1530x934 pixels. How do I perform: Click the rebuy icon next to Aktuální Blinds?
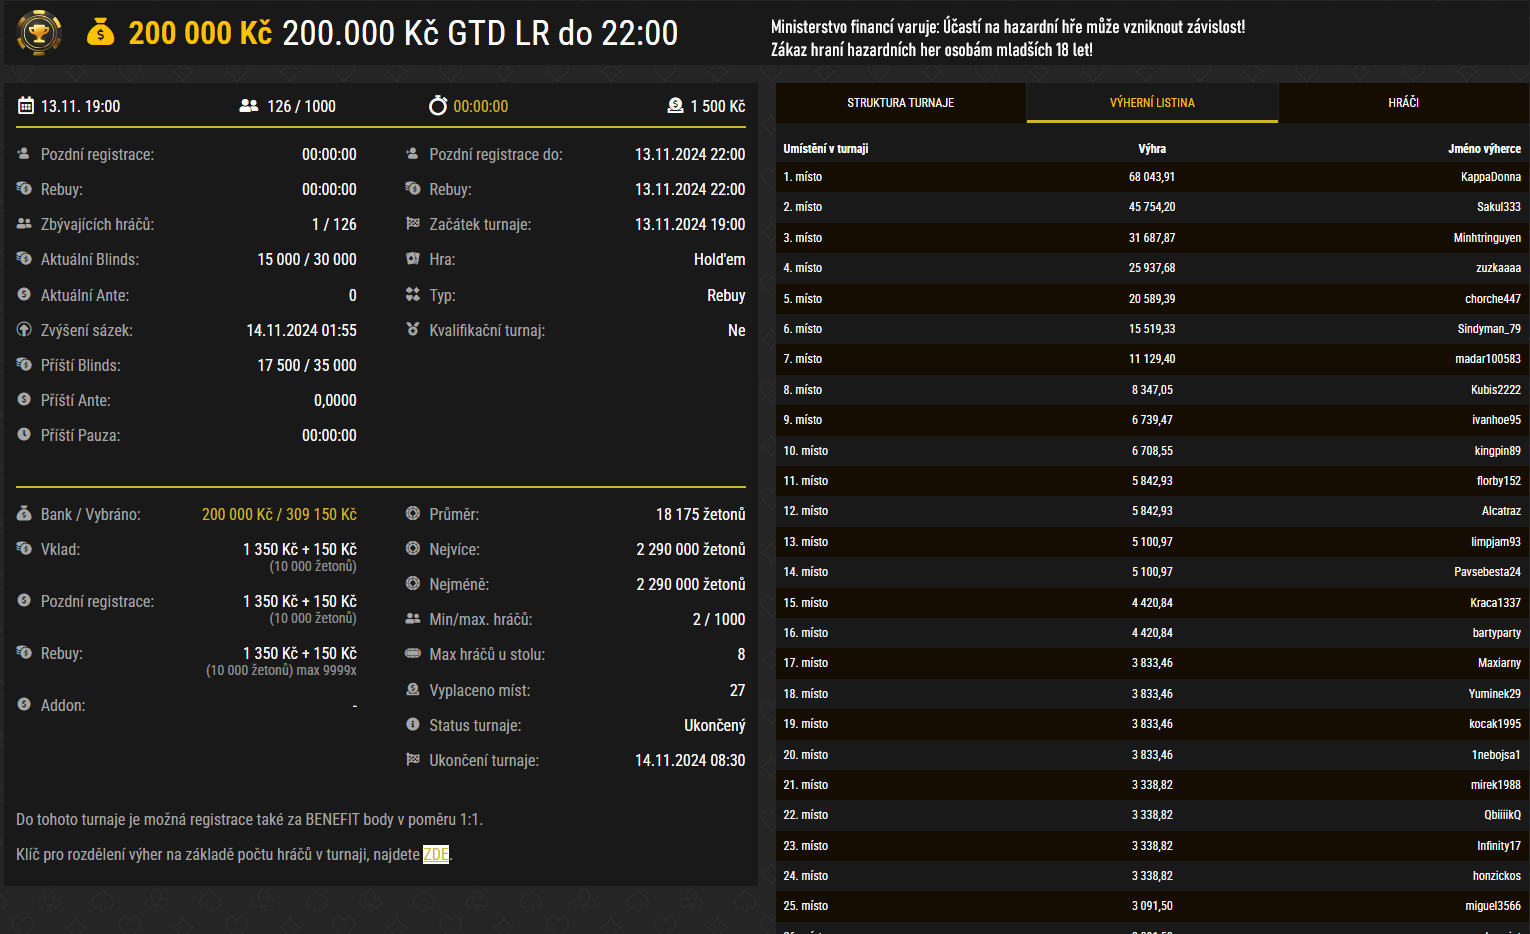click(22, 259)
